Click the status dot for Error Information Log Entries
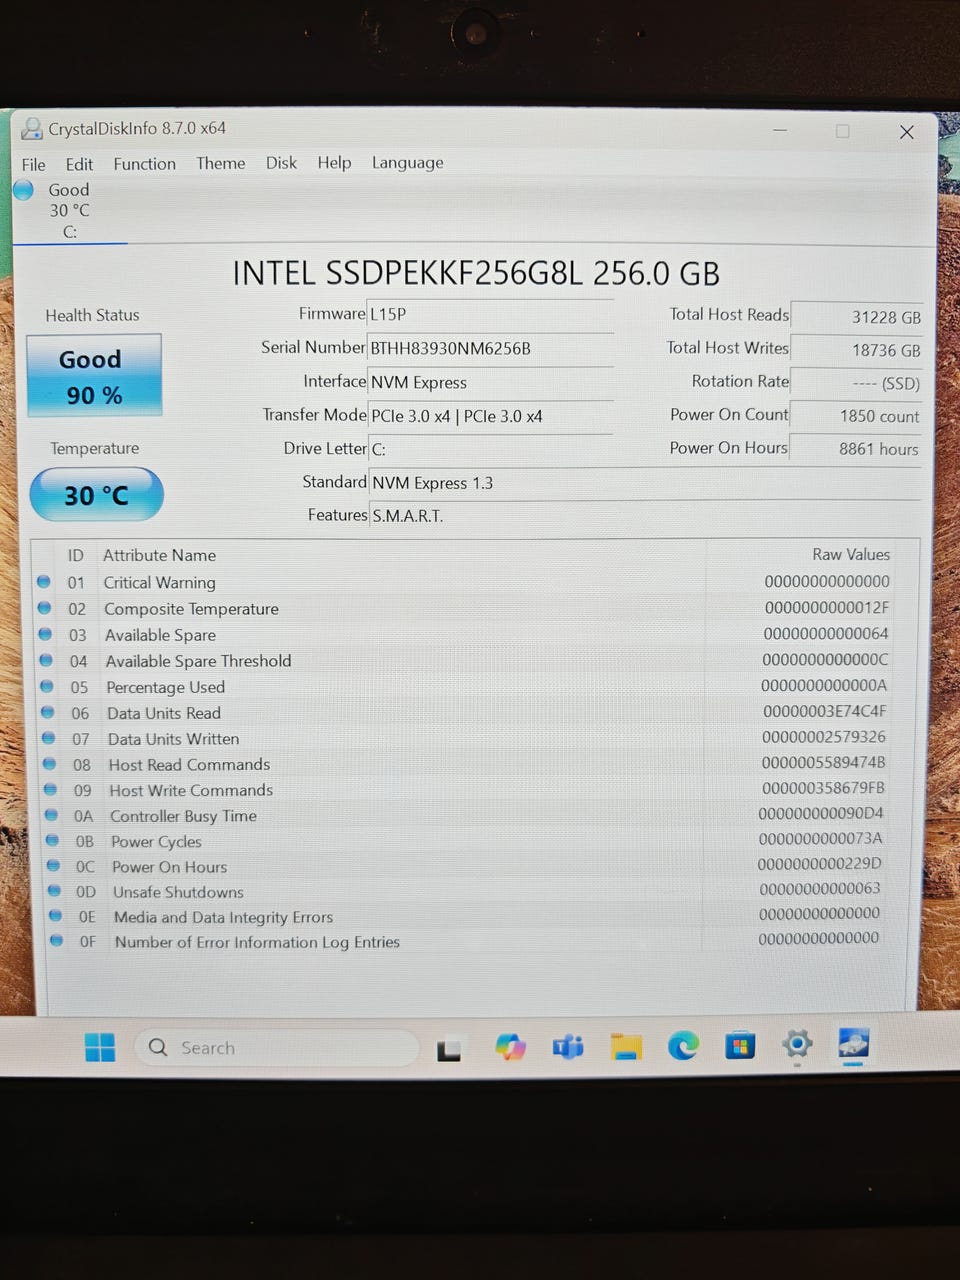960x1280 pixels. point(57,940)
